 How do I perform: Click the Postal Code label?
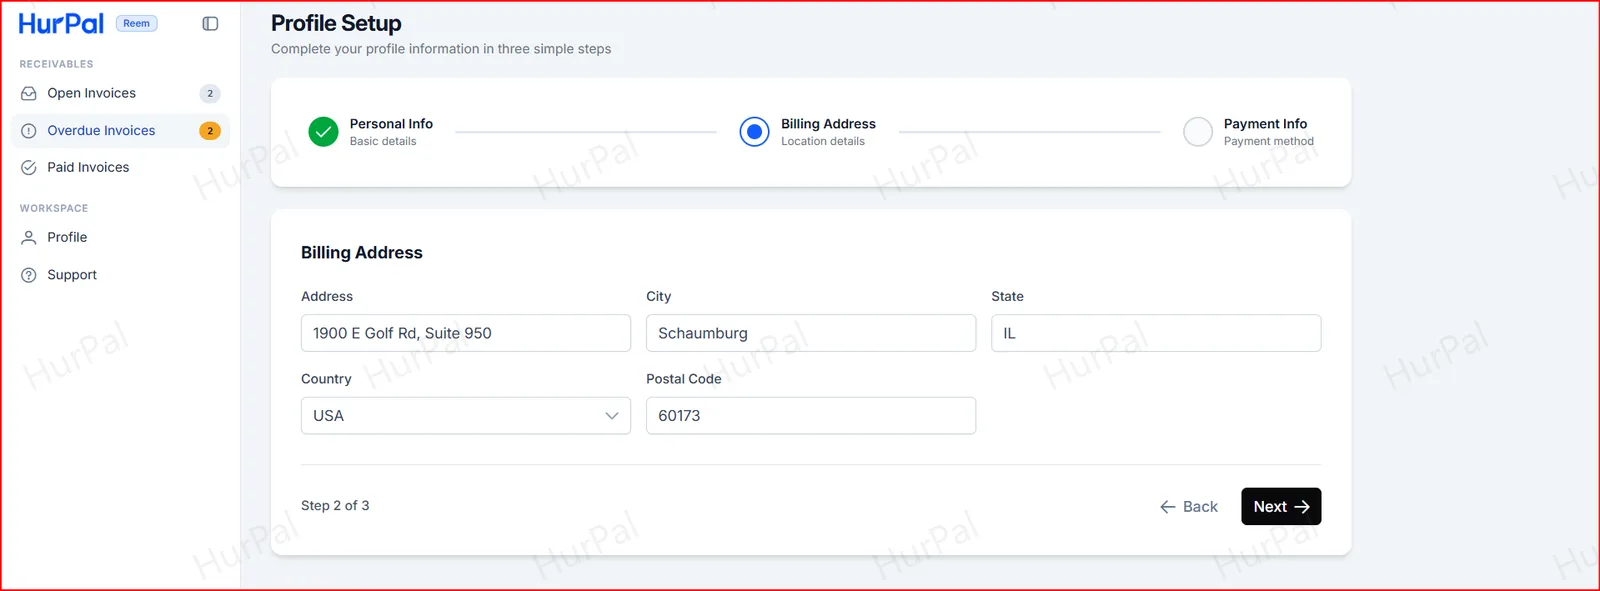coord(684,379)
